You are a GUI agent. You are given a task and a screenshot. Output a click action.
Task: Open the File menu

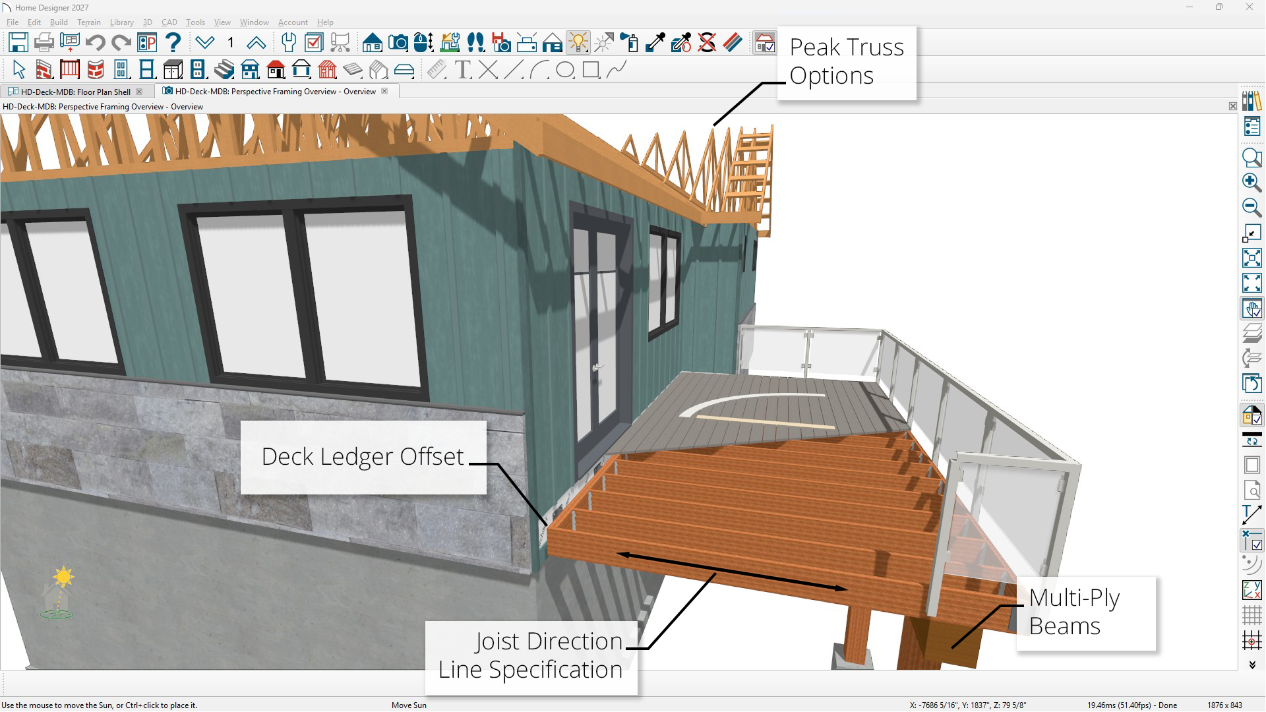(x=12, y=22)
